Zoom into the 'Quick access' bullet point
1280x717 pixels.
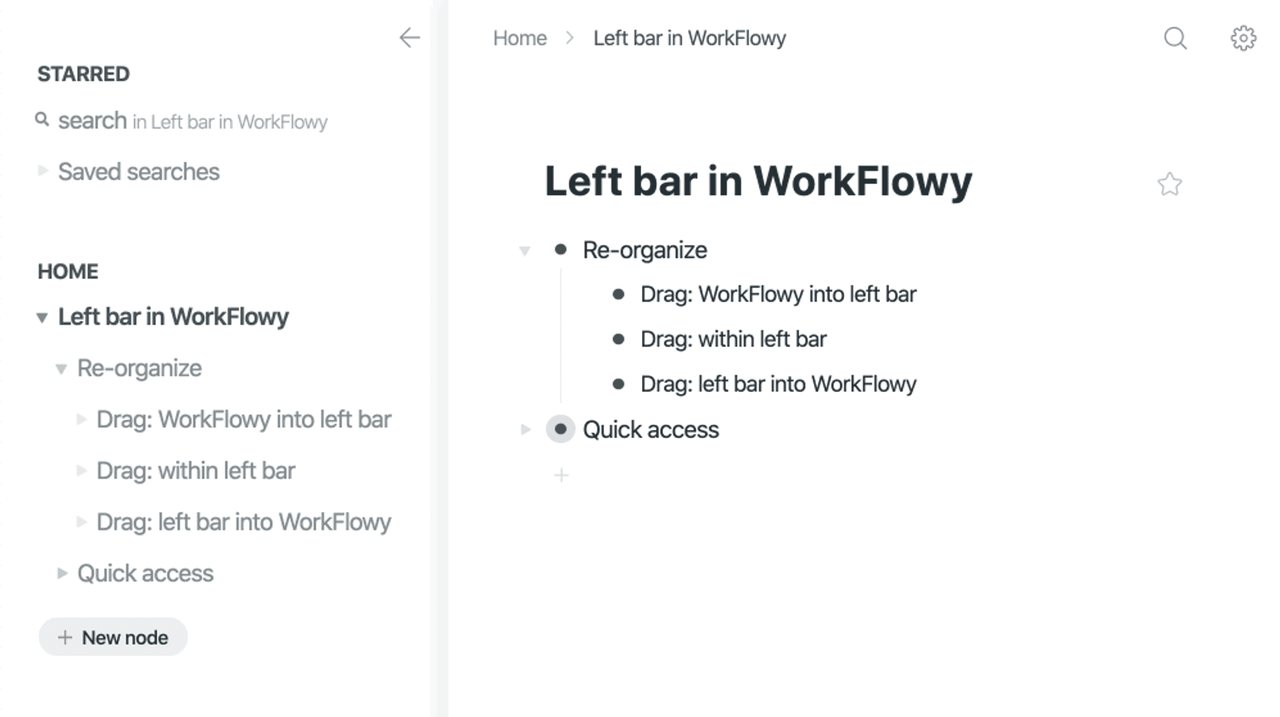(x=560, y=429)
